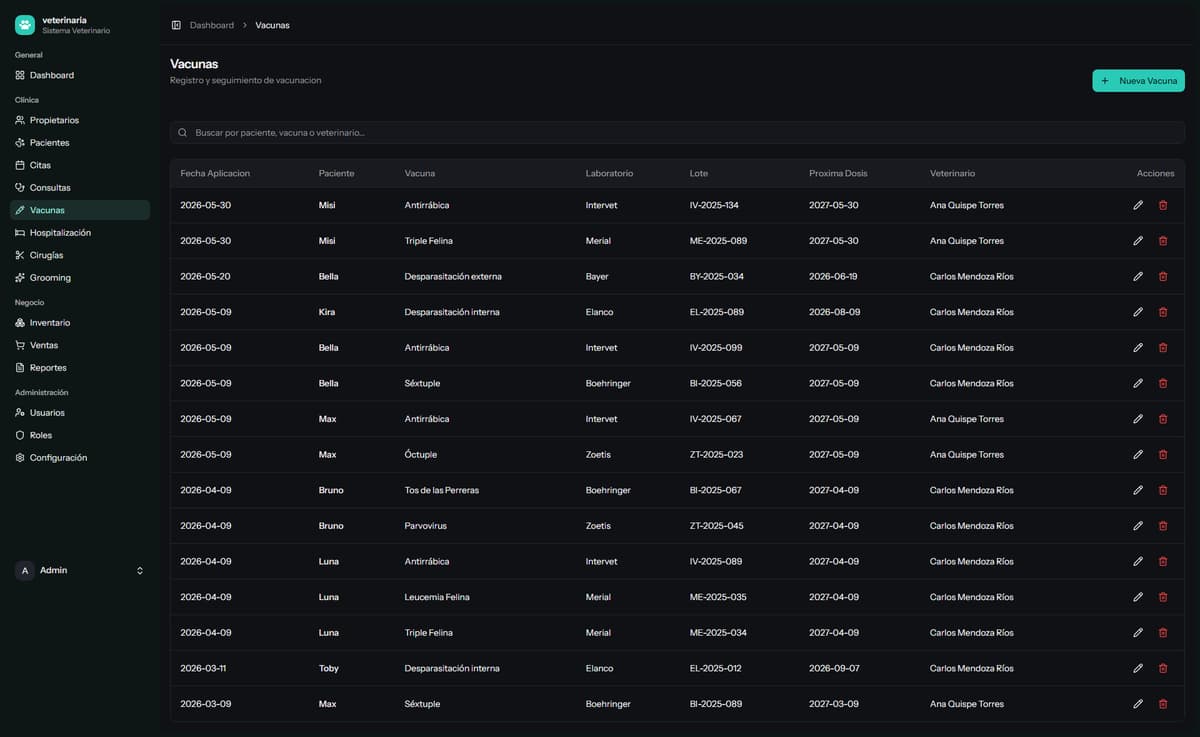The height and width of the screenshot is (737, 1200).
Task: Go to Cirugías
Action: point(80,255)
